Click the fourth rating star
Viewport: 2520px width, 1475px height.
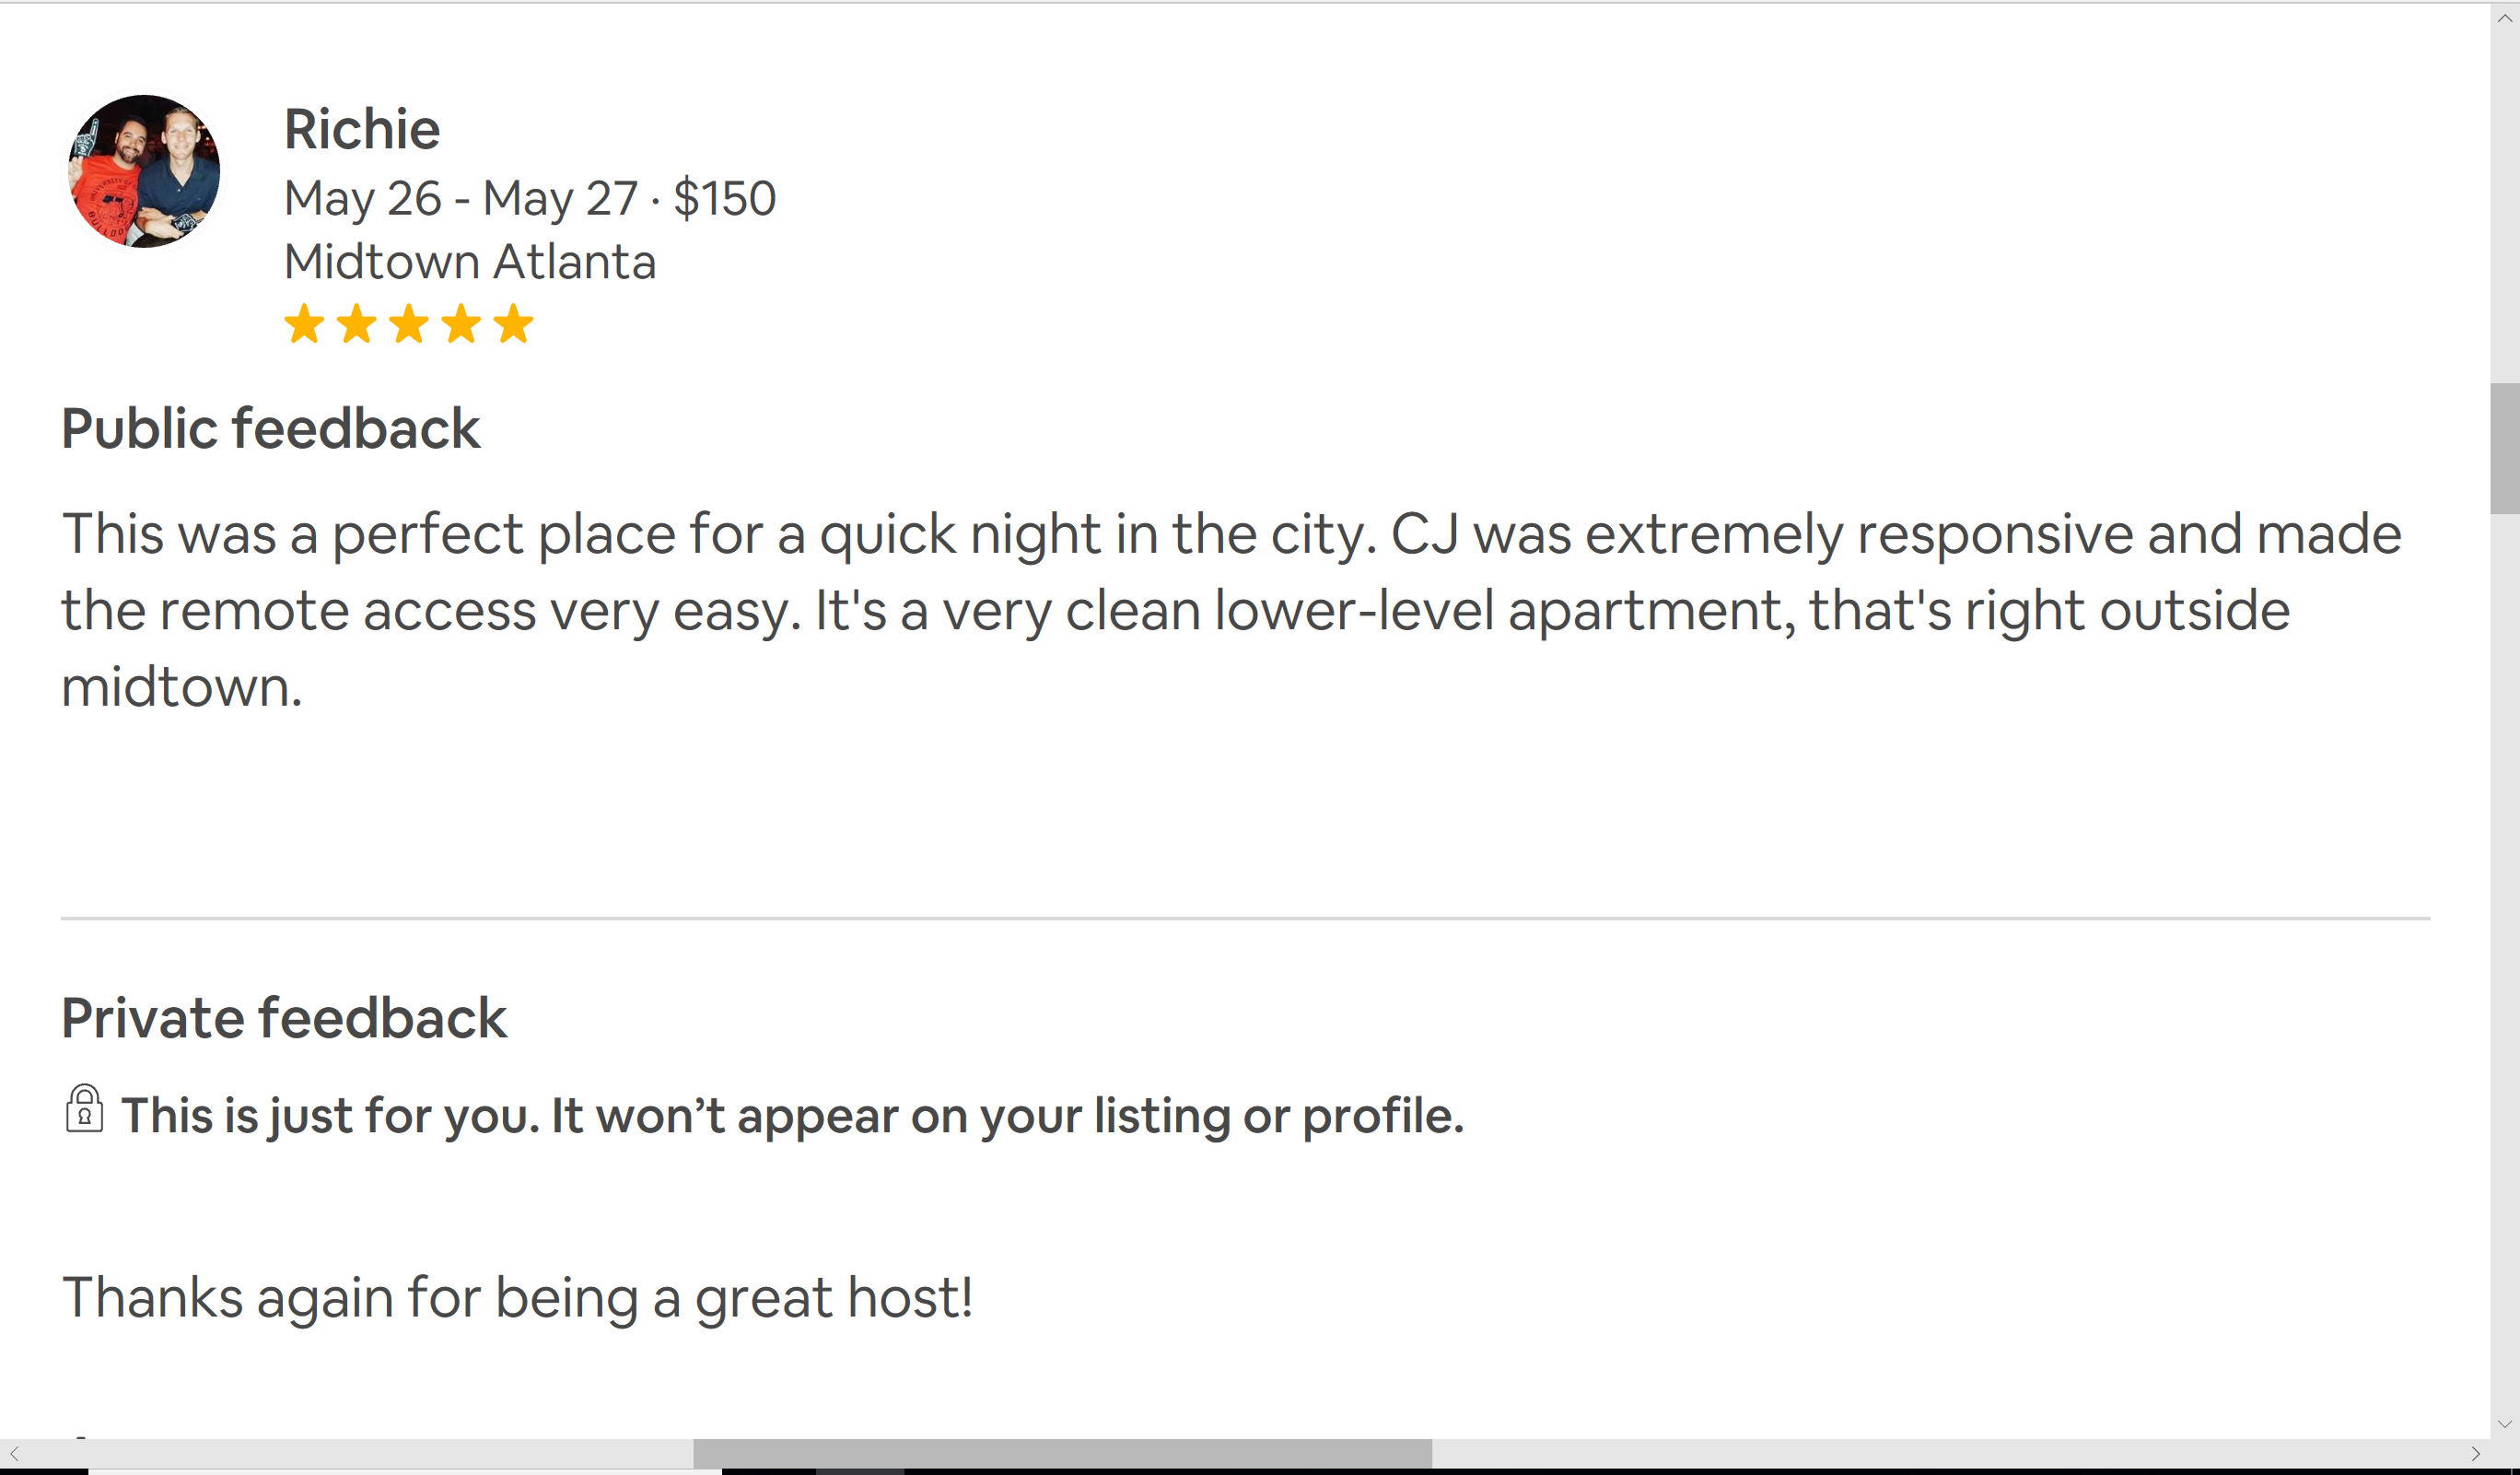click(461, 325)
